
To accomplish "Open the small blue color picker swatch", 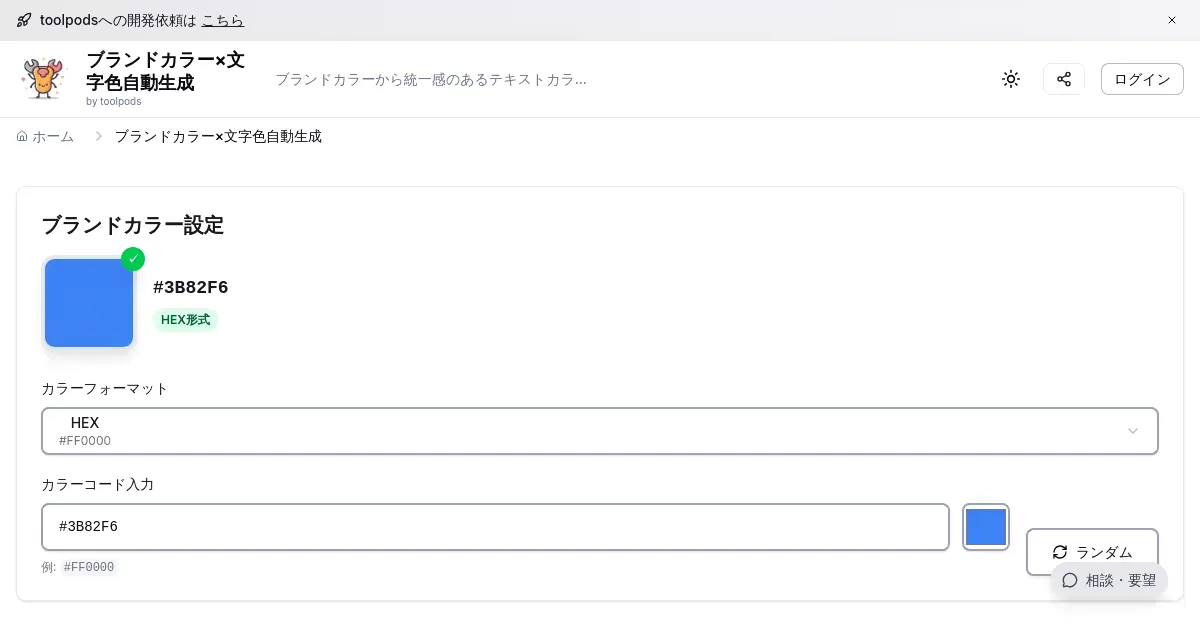I will [986, 527].
